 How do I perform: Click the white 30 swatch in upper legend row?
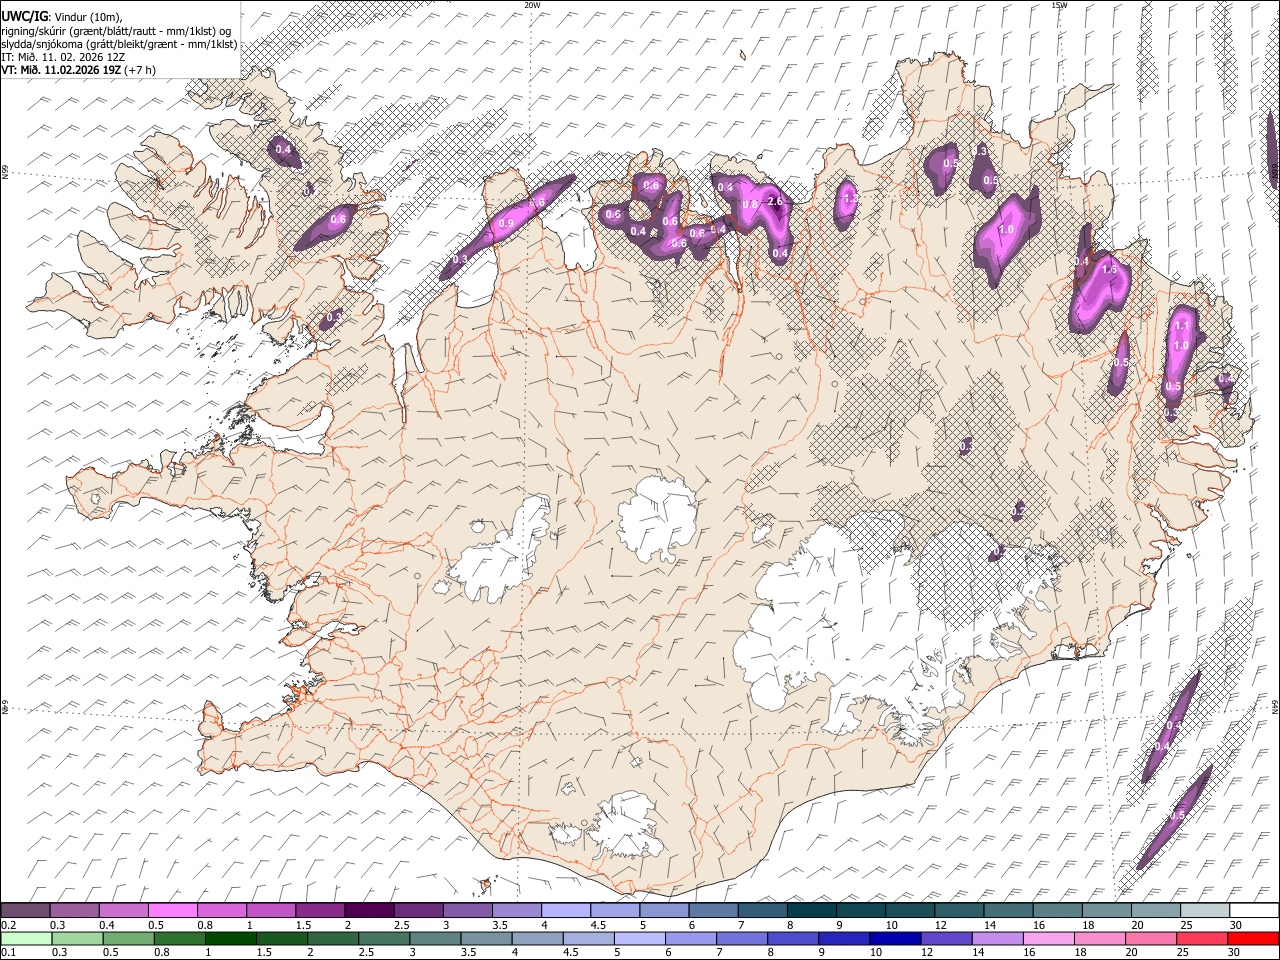[x=1253, y=911]
